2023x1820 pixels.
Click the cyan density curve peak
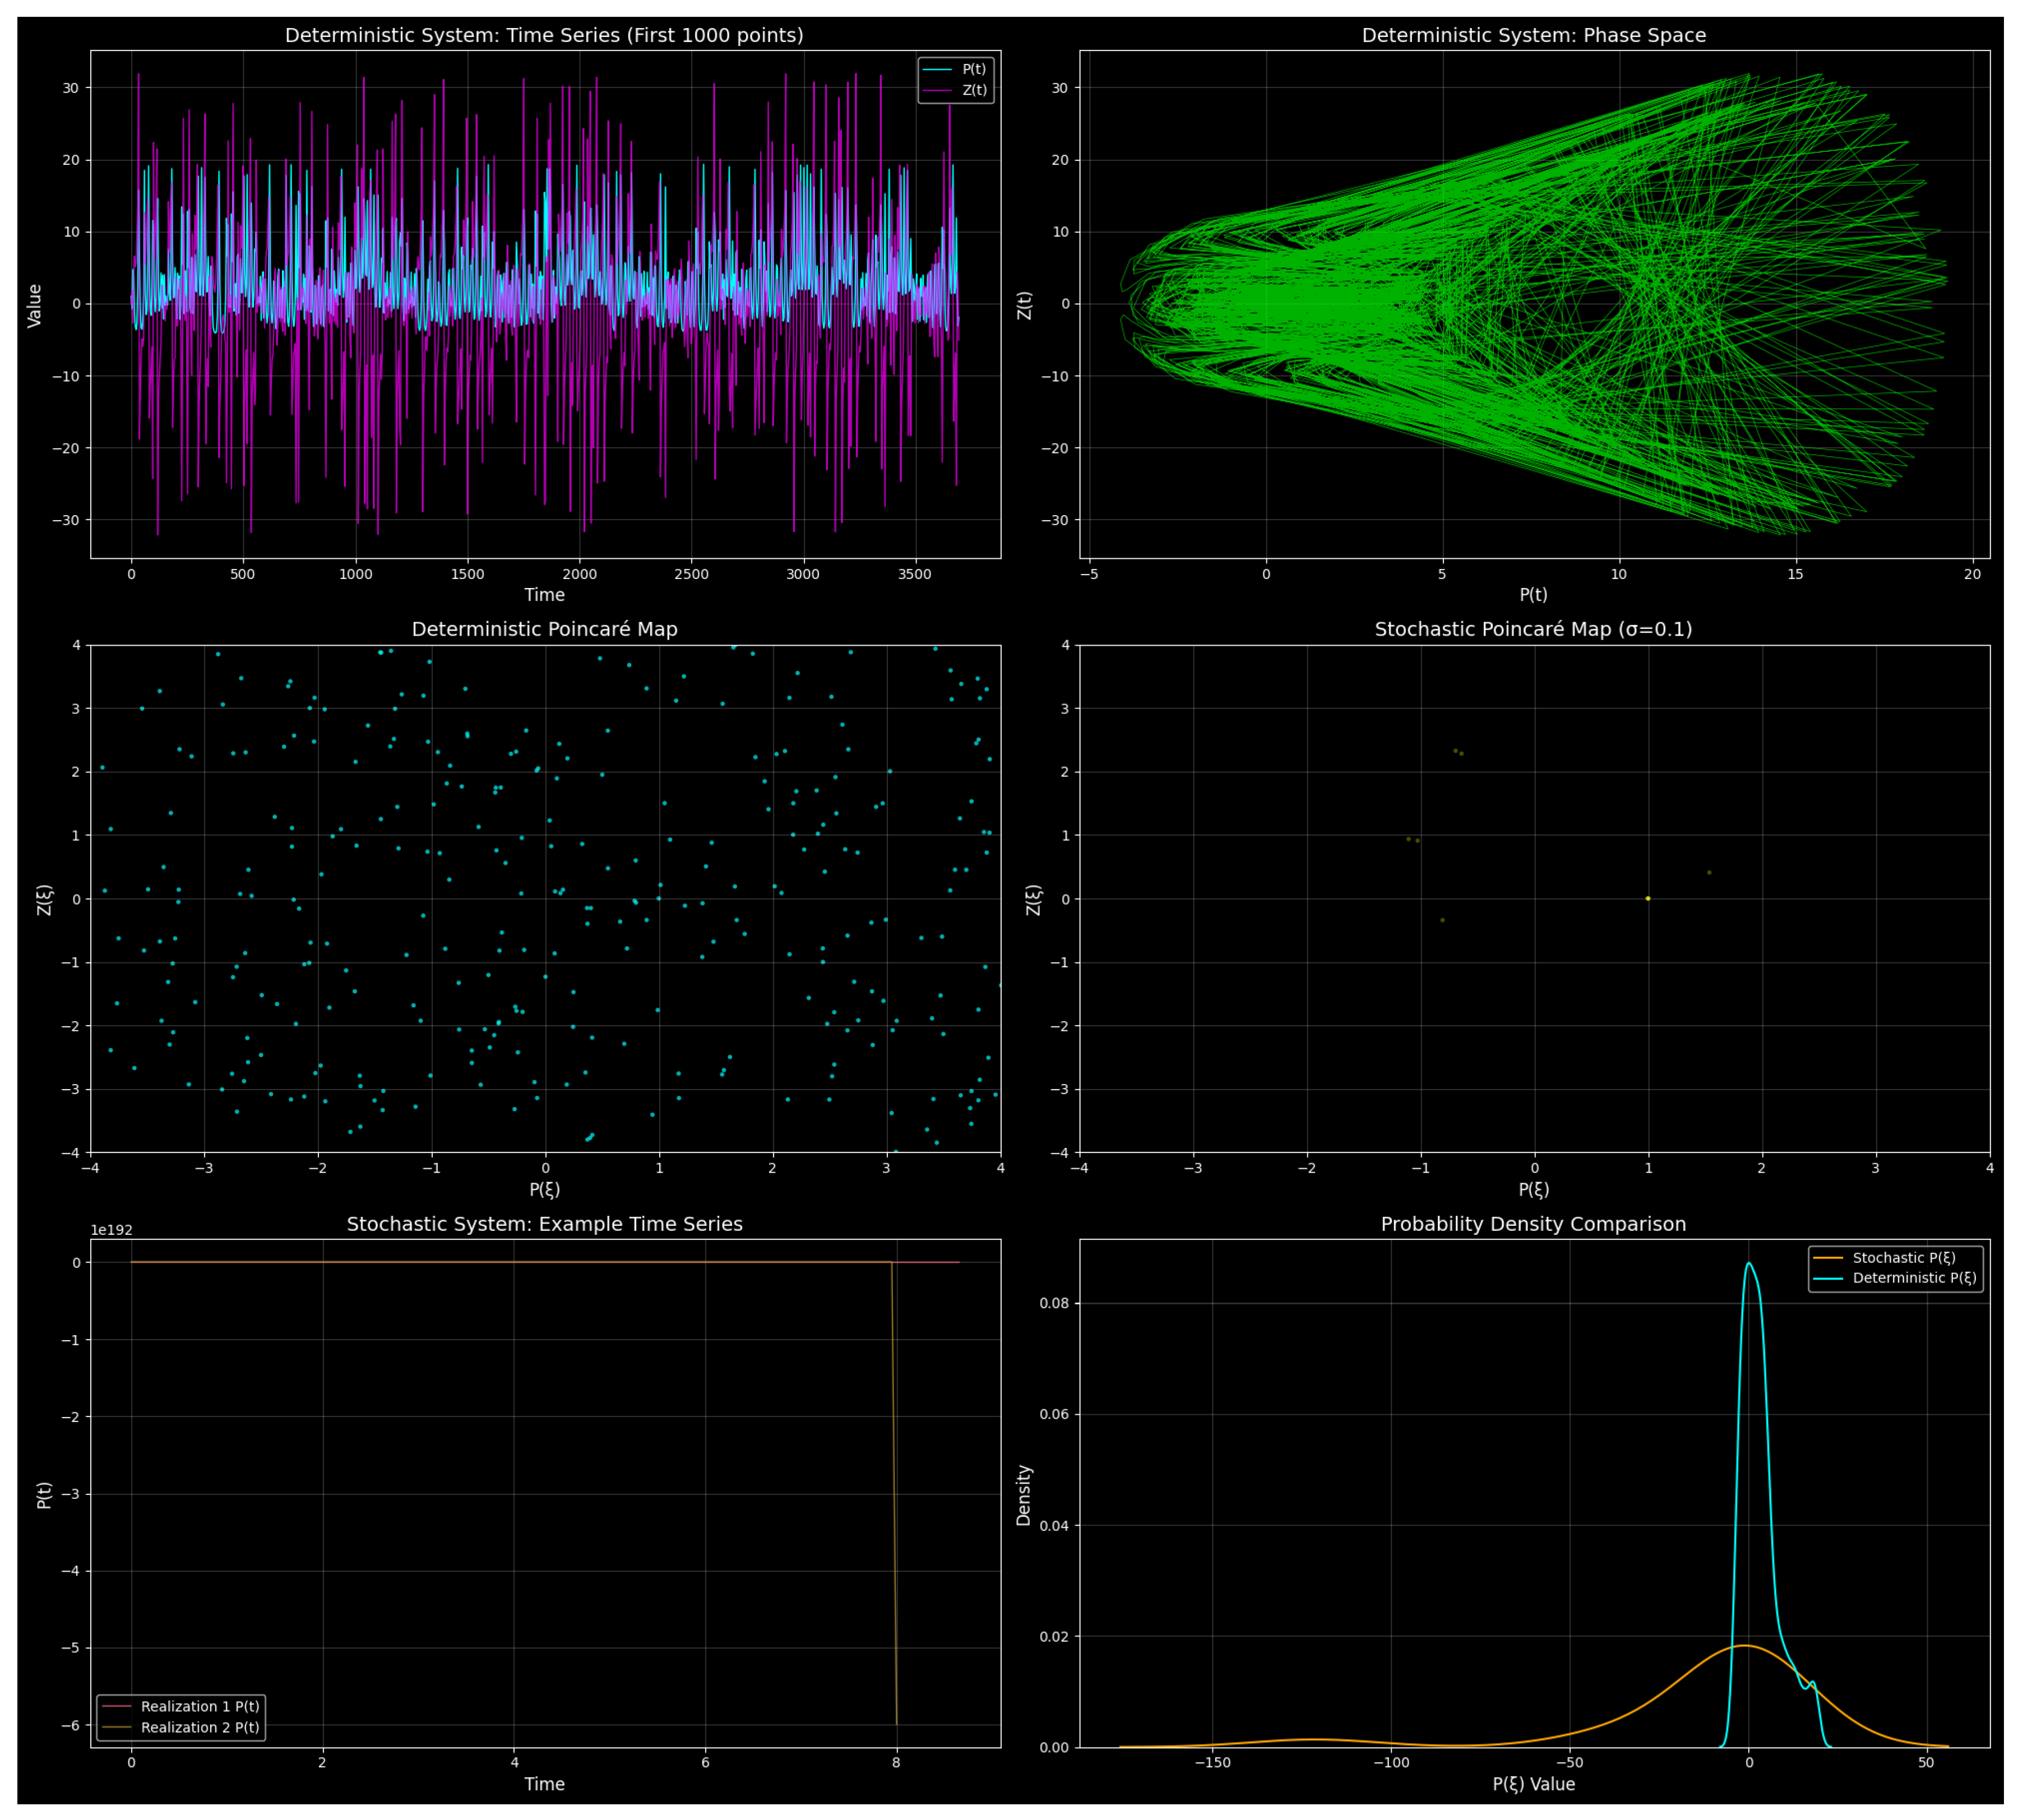1748,1264
